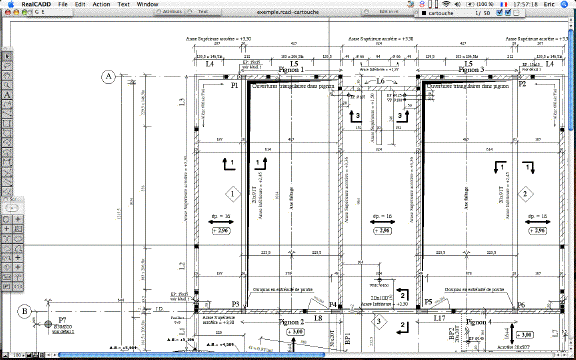Select the text 'A' tool
This screenshot has height=360, width=576.
pos(7,94)
